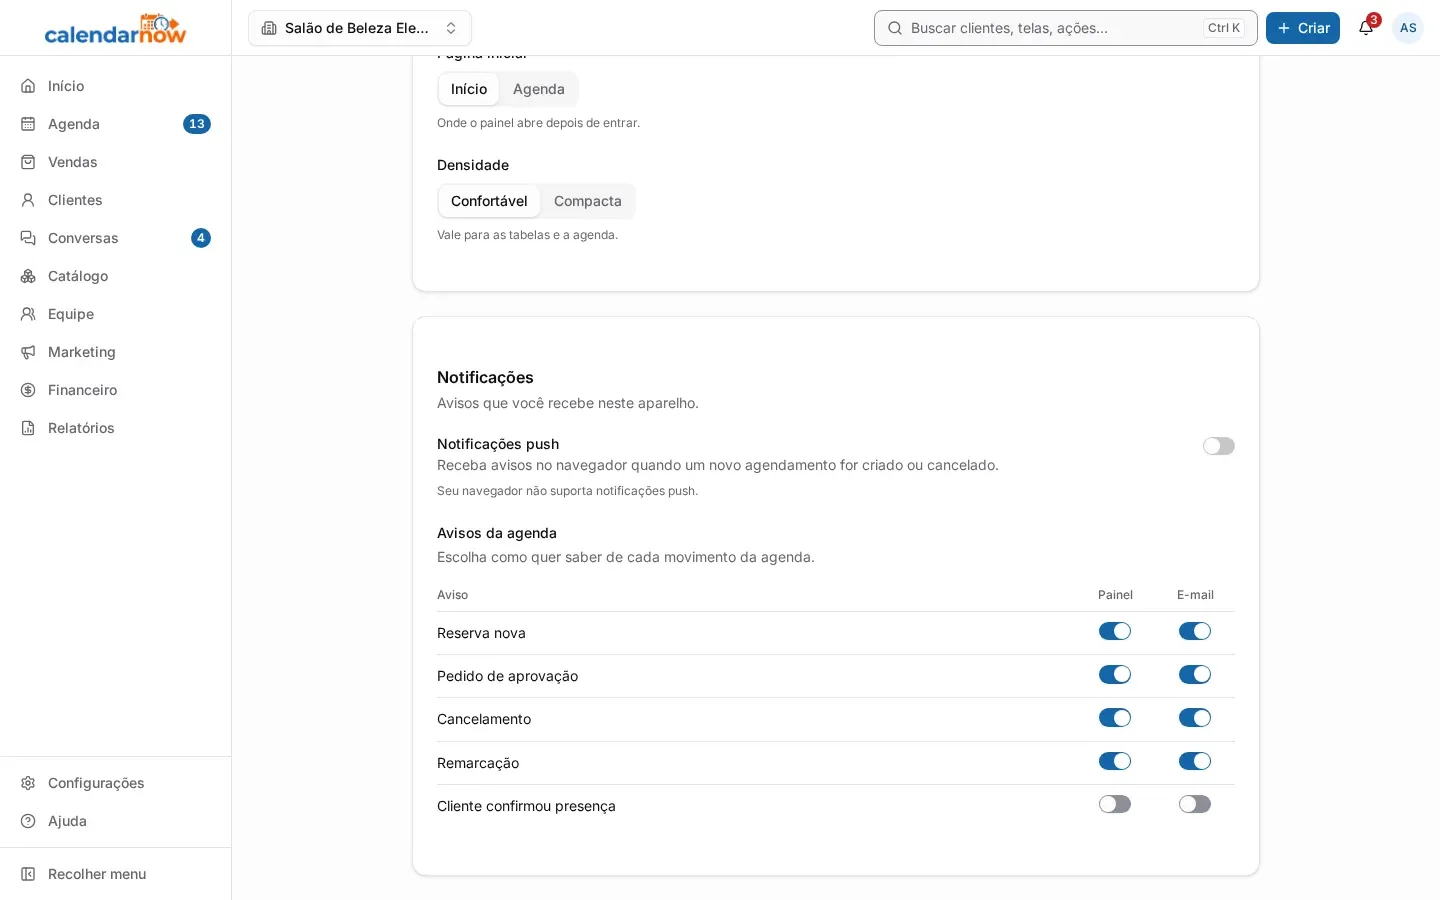The width and height of the screenshot is (1440, 900).
Task: Collapse sidebar with Recolher menu
Action: 115,874
